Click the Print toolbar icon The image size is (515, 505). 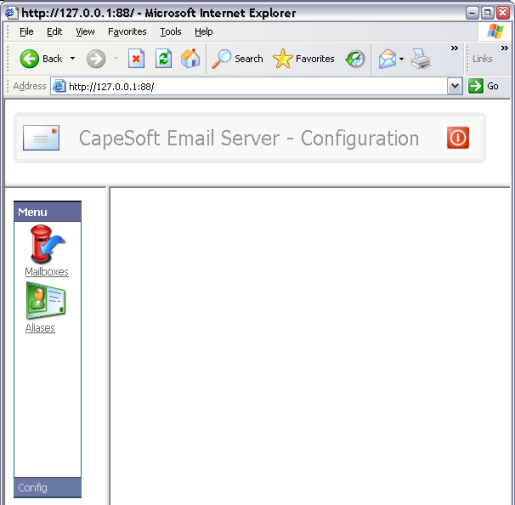pos(420,59)
